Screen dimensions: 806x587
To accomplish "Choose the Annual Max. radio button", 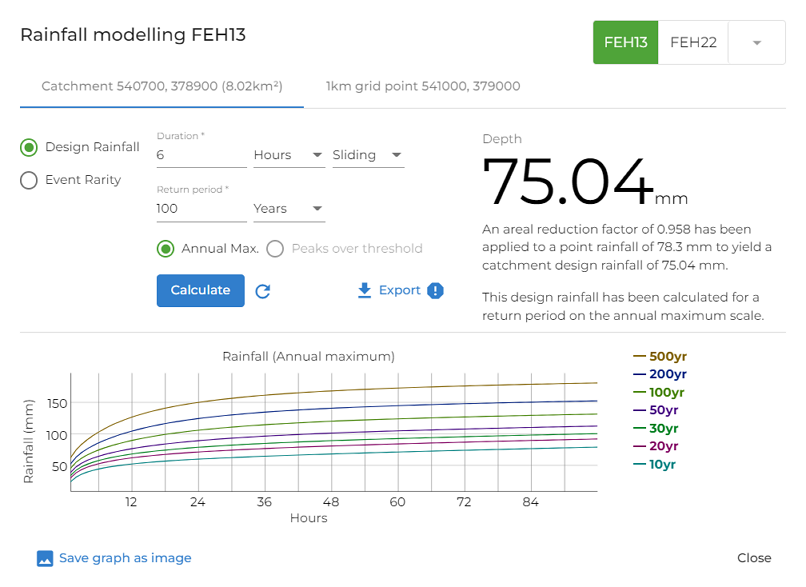I will [x=166, y=248].
